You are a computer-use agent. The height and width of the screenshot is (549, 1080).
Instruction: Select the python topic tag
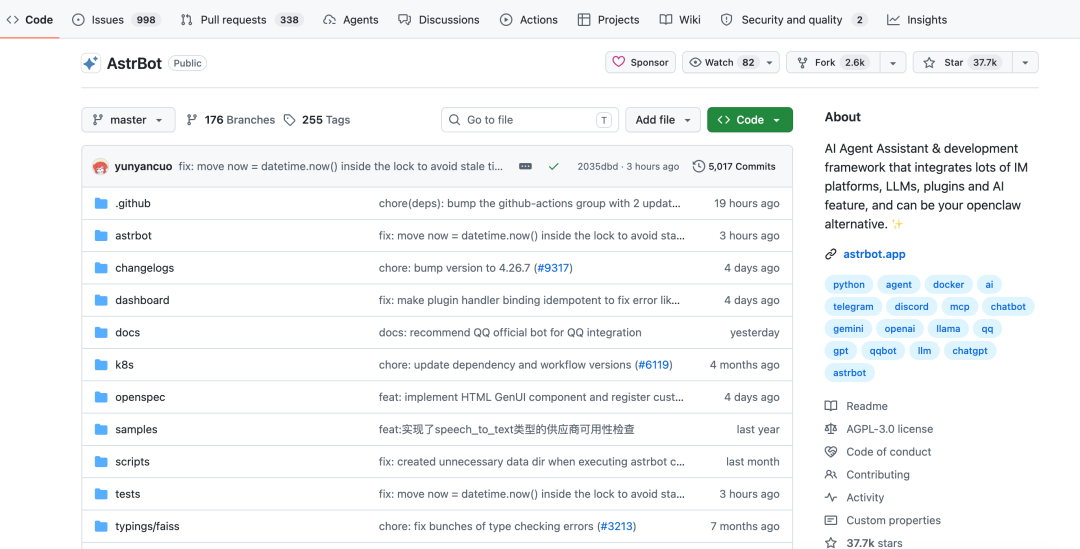[x=849, y=284]
